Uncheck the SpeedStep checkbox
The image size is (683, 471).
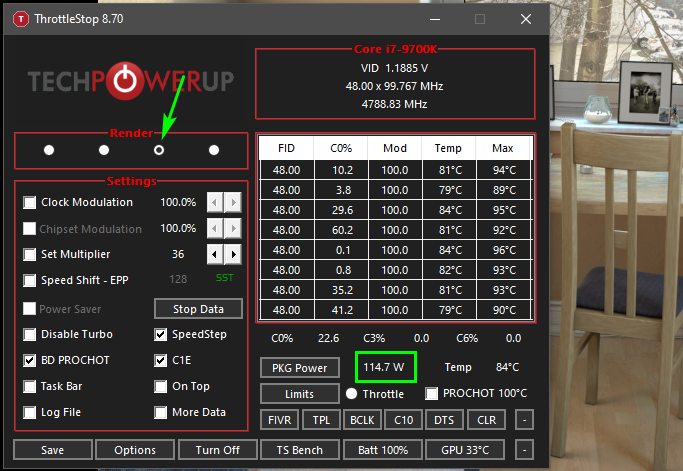click(161, 334)
